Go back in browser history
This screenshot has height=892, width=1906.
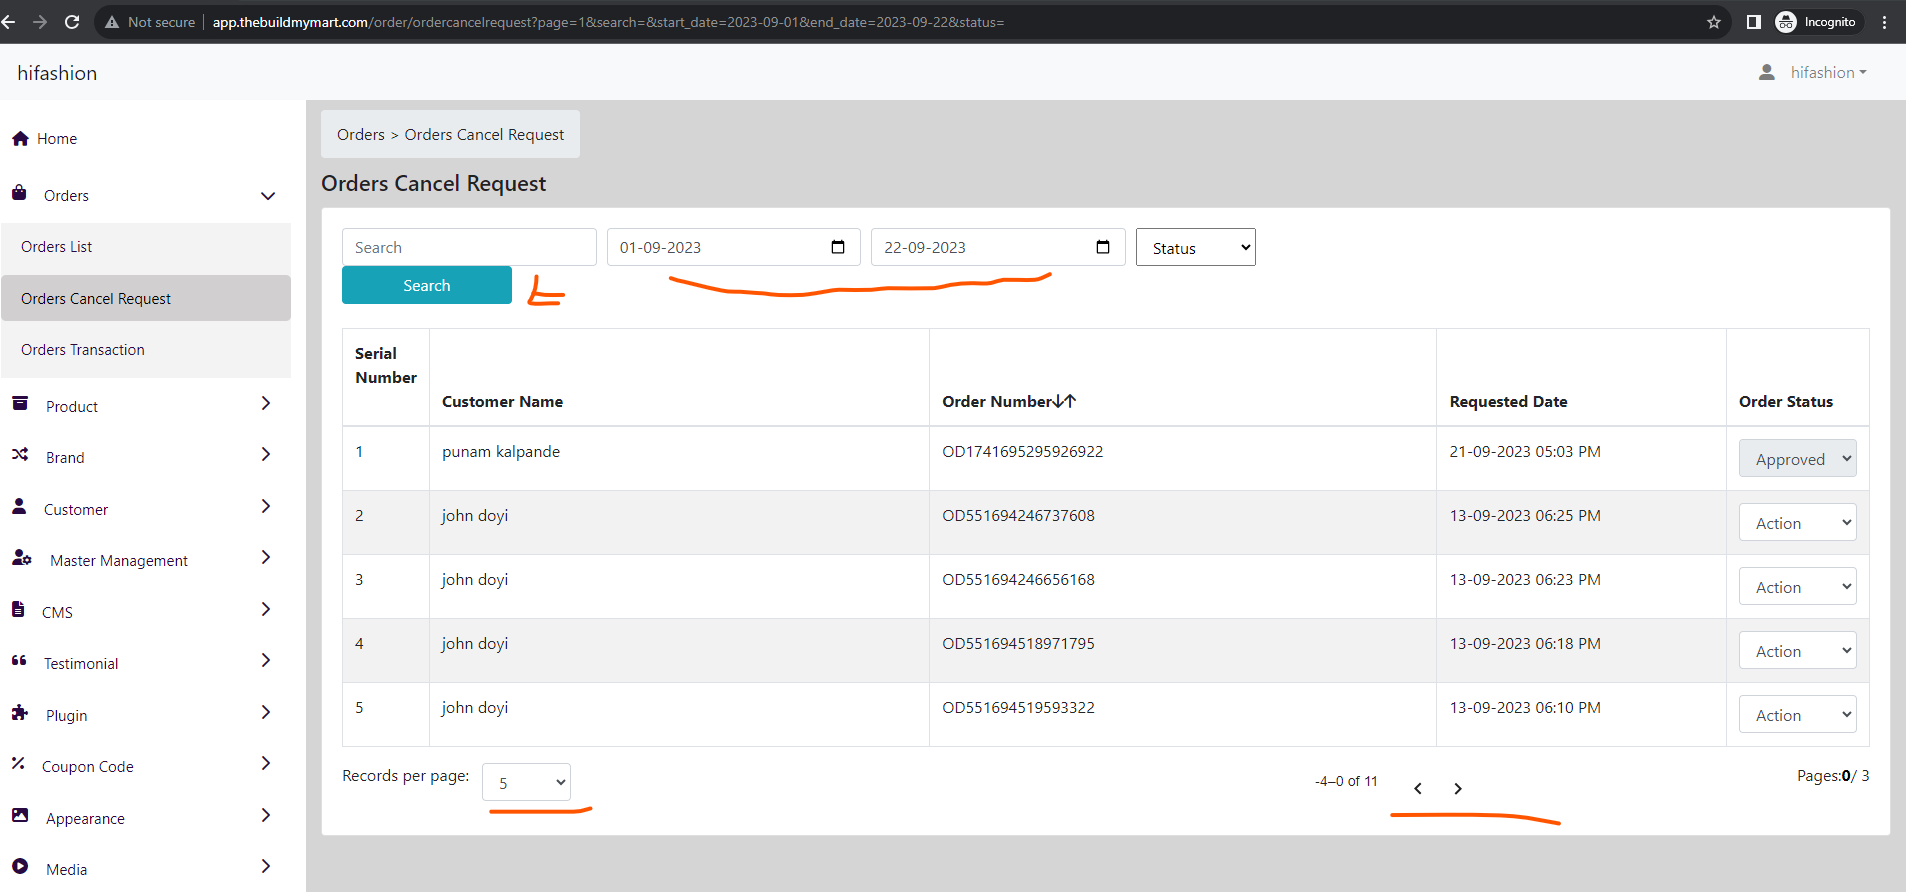pos(9,22)
